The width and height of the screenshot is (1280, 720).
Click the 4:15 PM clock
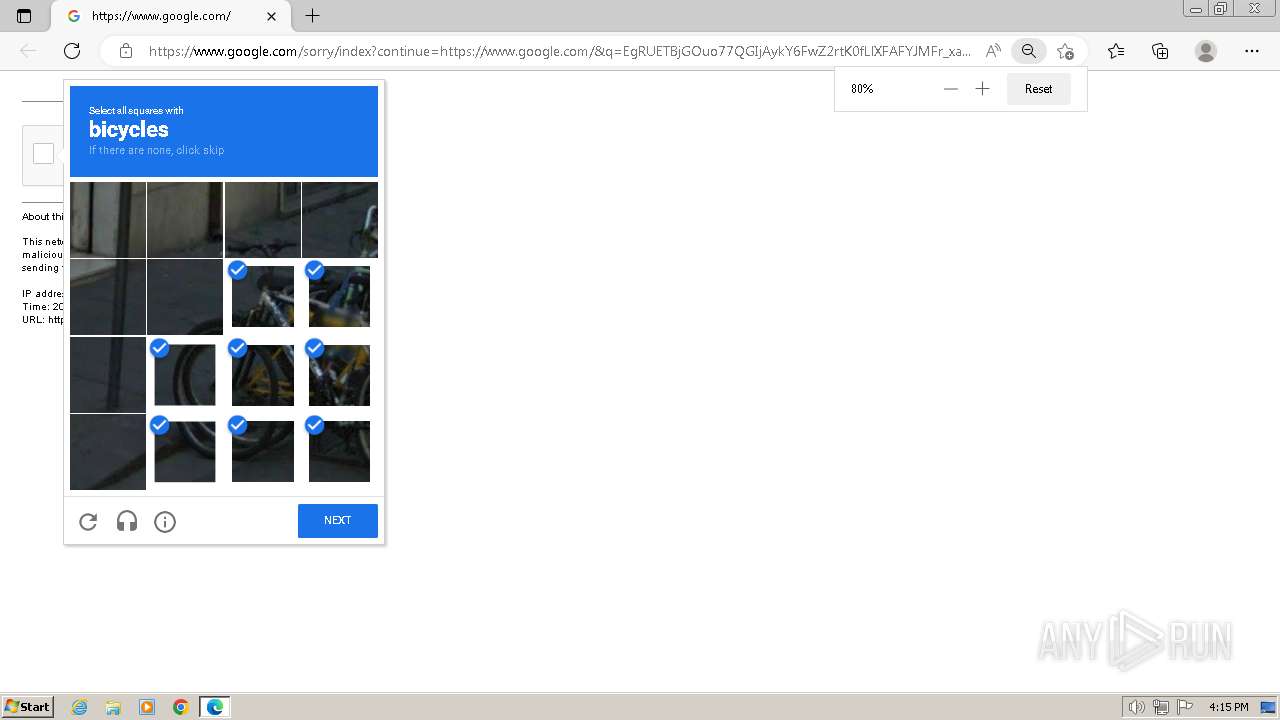pyautogui.click(x=1228, y=707)
